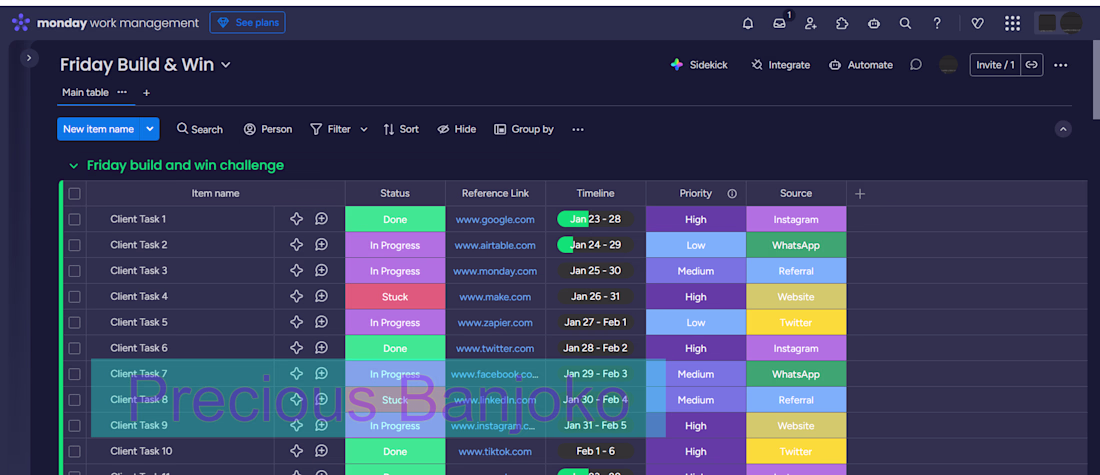Click the Invite / 1 button

click(x=995, y=65)
